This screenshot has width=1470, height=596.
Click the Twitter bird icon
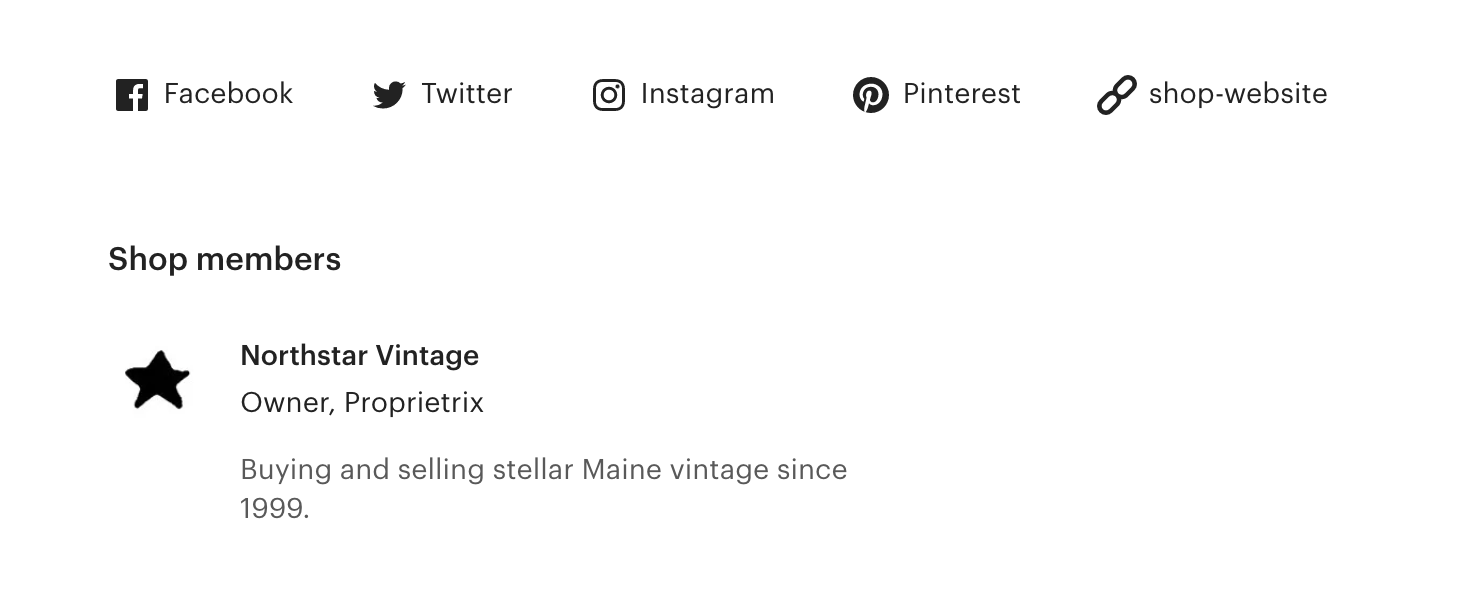[389, 95]
